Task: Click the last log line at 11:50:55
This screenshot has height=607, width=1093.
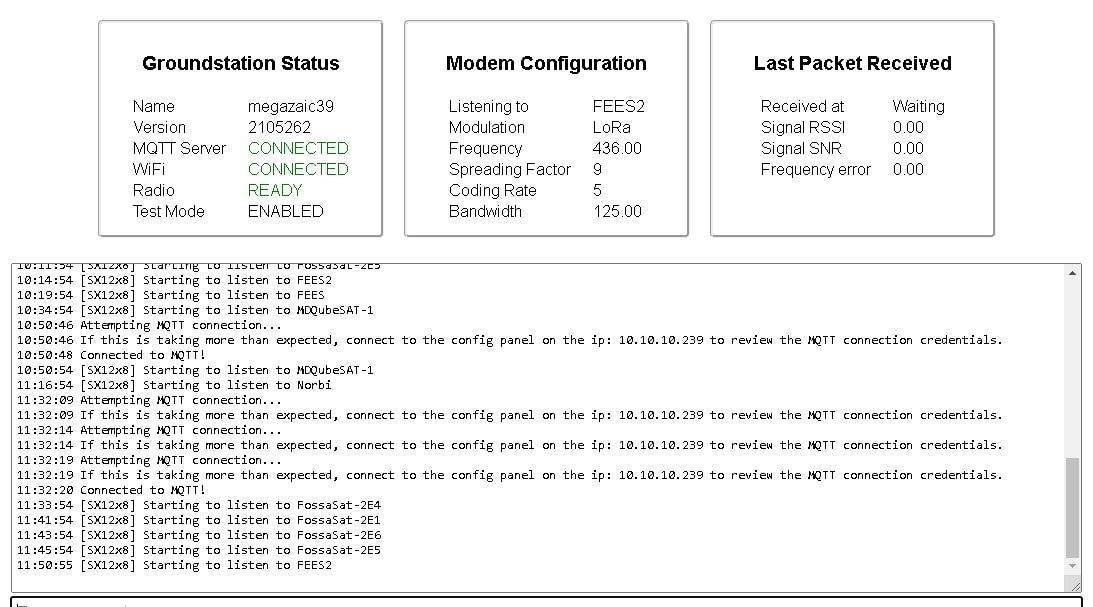Action: [175, 565]
